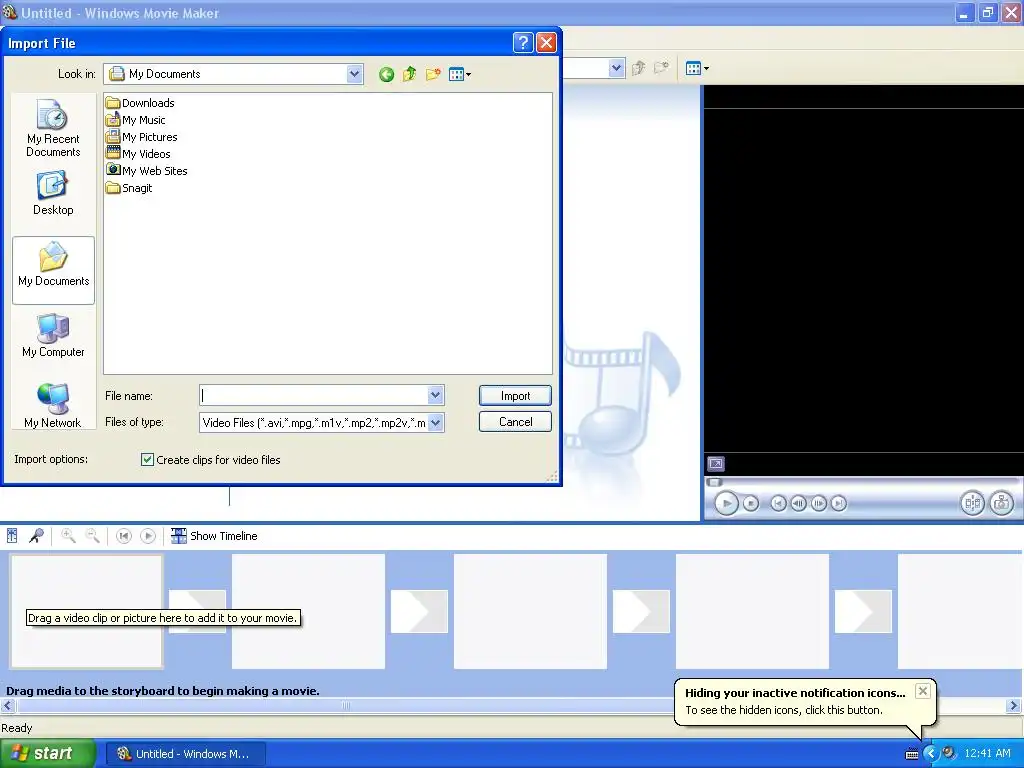Click the Rewind Storyboard icon
The image size is (1024, 768).
point(123,536)
